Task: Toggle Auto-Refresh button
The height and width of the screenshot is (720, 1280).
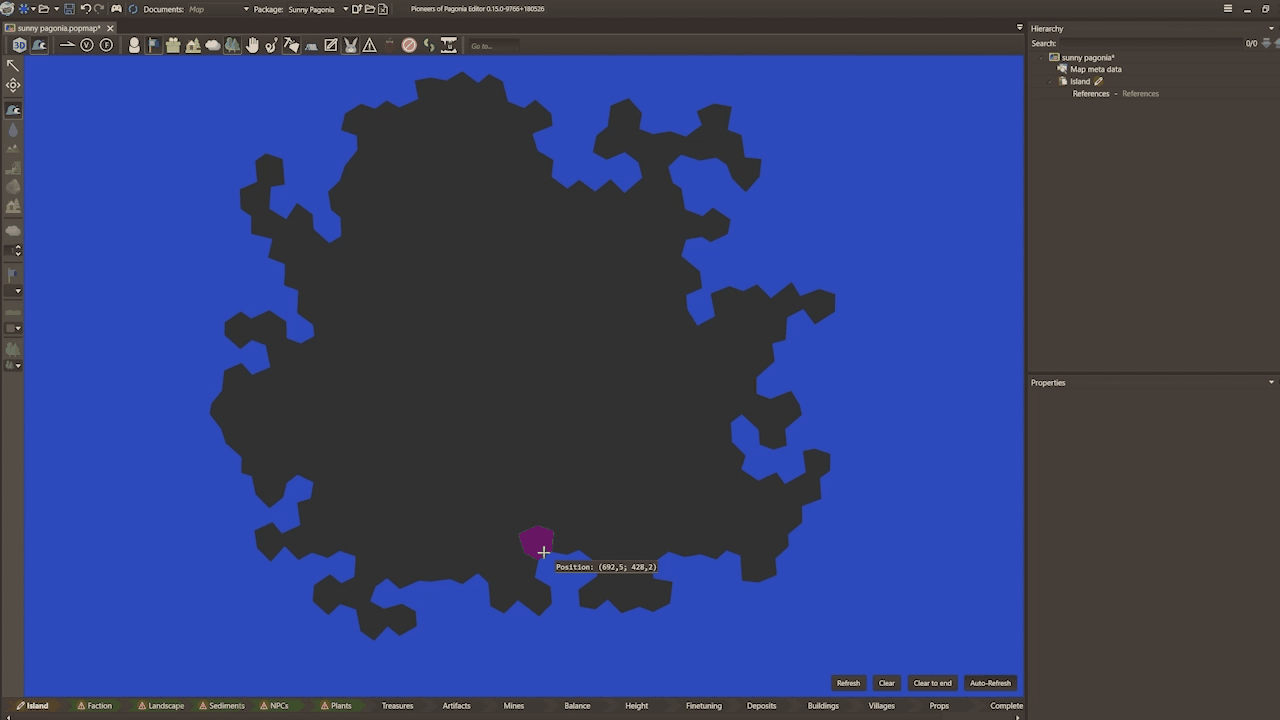Action: pyautogui.click(x=990, y=683)
